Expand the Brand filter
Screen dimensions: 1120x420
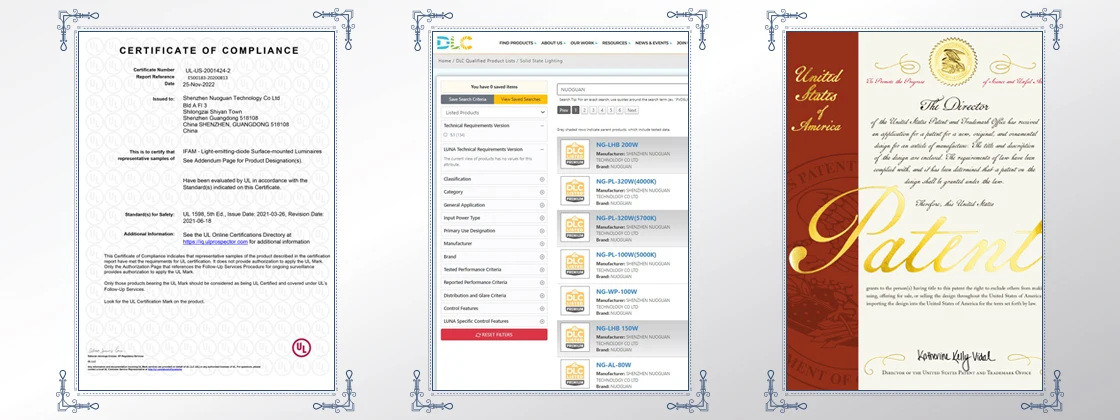542,256
